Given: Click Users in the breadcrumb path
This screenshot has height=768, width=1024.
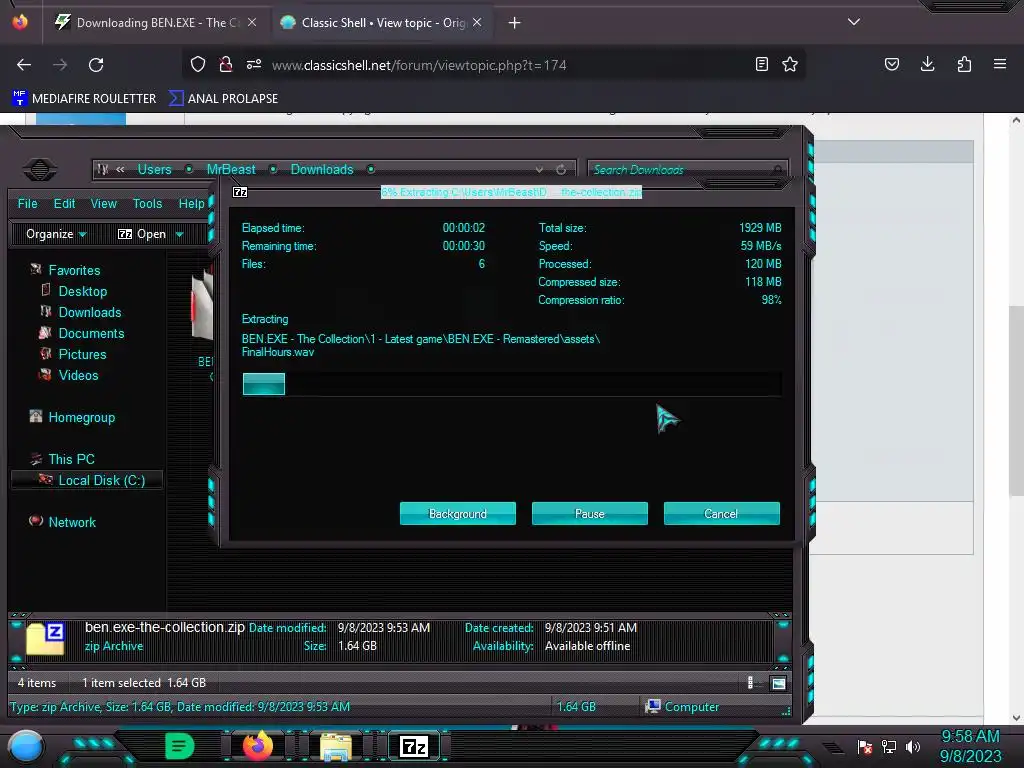Looking at the screenshot, I should [154, 169].
